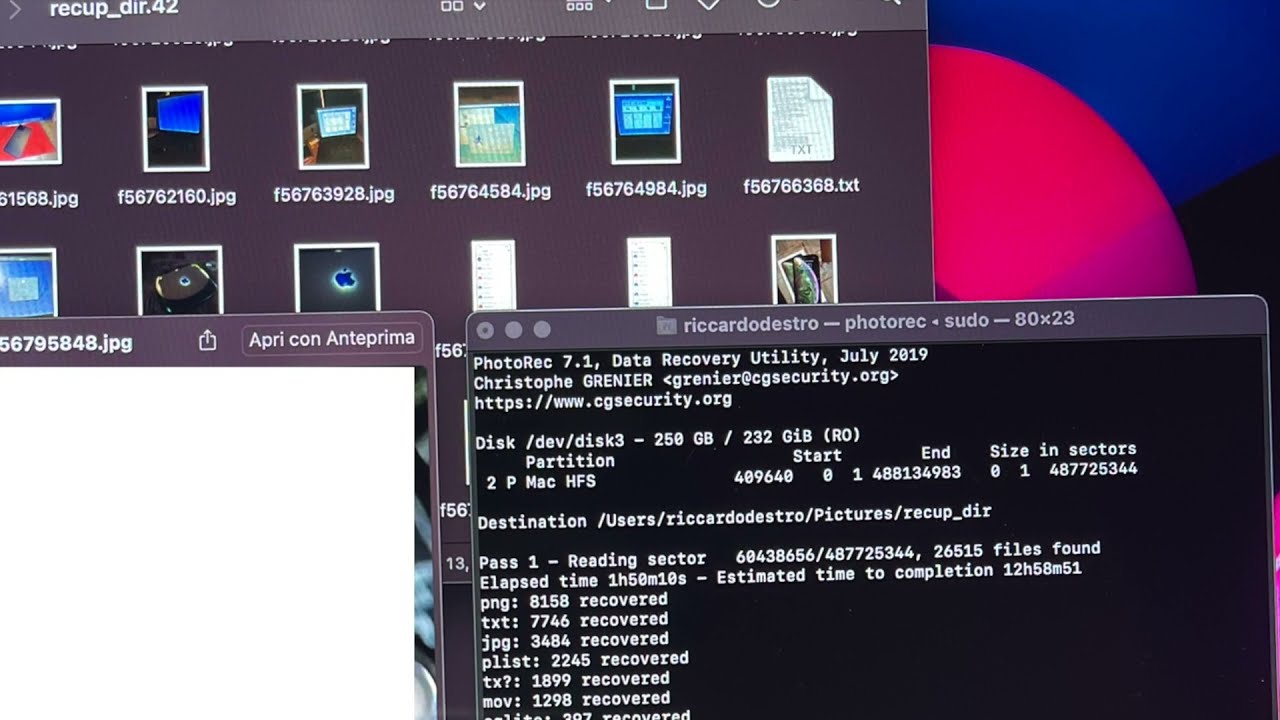The width and height of the screenshot is (1280, 720).
Task: Click the Apri con Anteprima button
Action: pos(332,338)
